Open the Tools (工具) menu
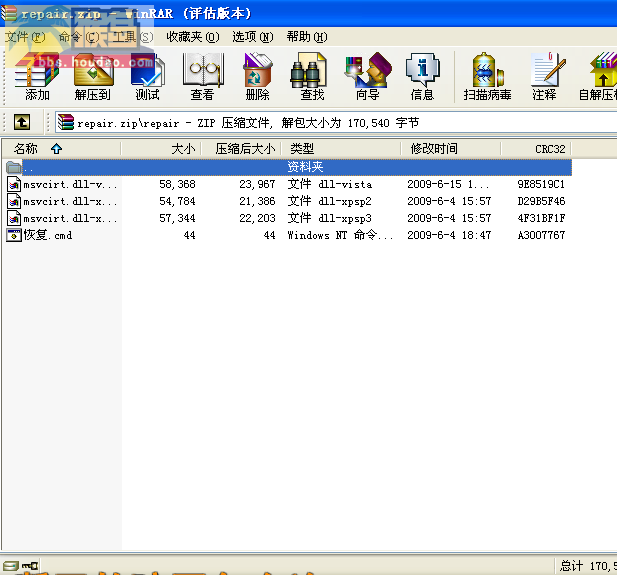Screen dimensions: 617x575 coord(133,37)
